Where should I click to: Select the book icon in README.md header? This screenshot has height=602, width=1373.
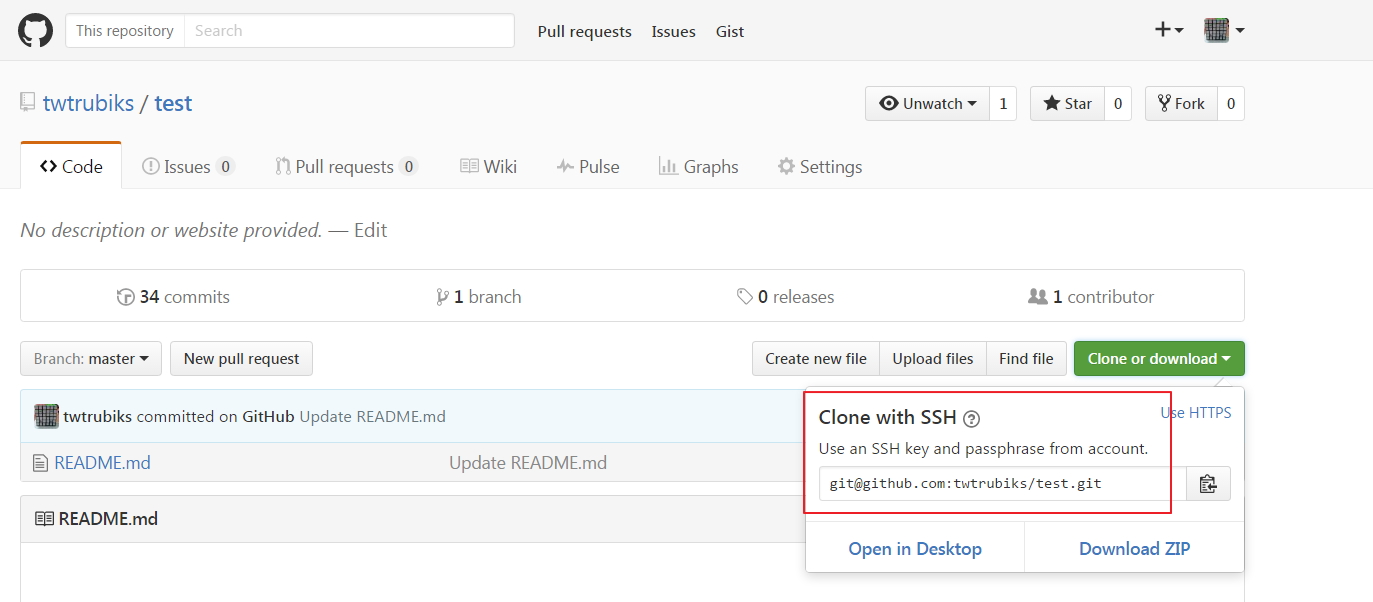click(x=44, y=519)
